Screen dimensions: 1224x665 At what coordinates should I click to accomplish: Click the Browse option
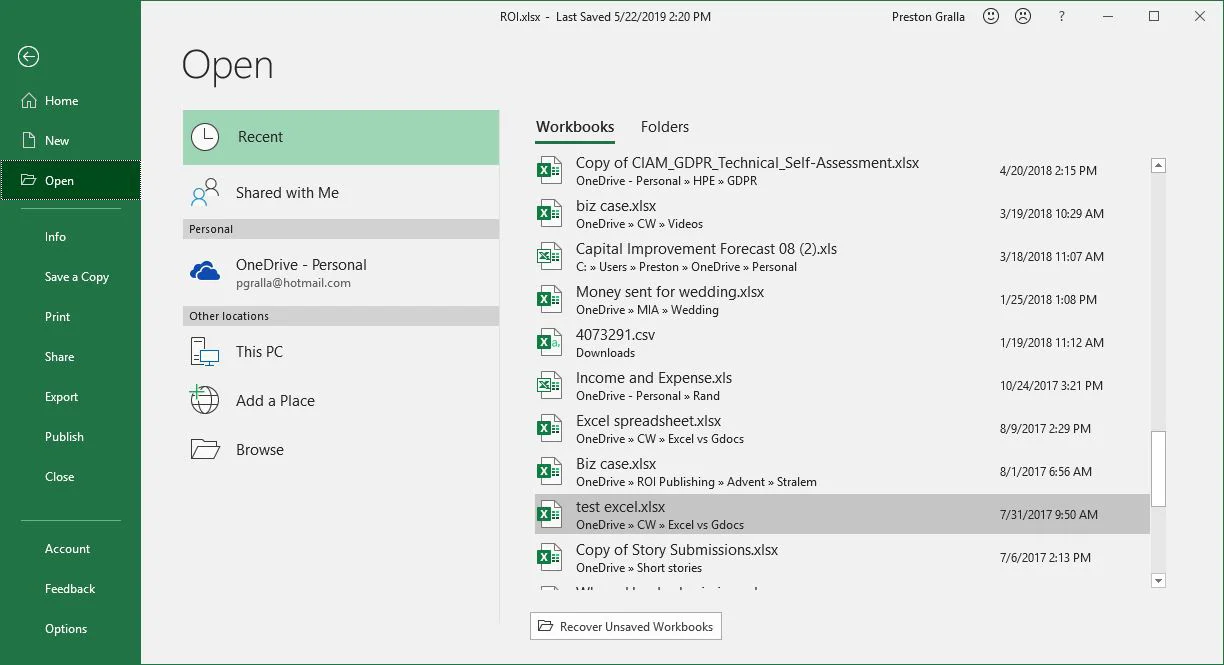[x=341, y=449]
